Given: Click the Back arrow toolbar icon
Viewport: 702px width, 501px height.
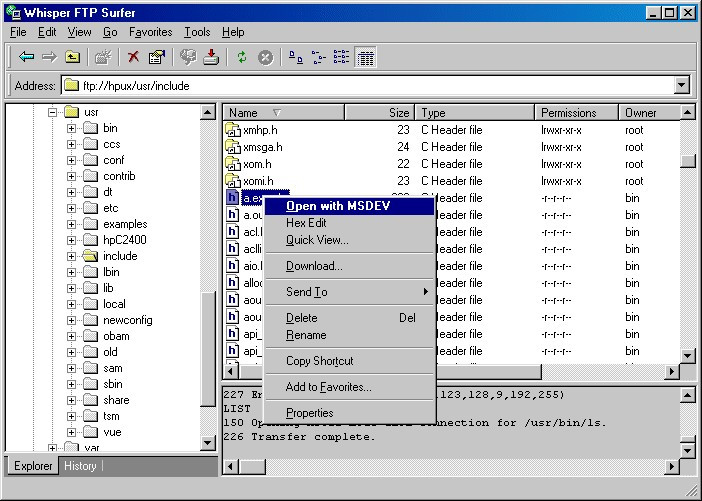Looking at the screenshot, I should pos(27,57).
